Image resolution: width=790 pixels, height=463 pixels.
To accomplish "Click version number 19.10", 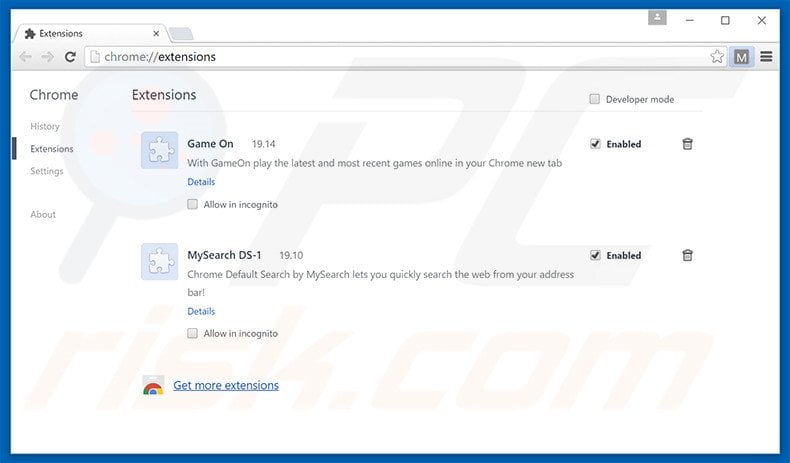I will pyautogui.click(x=291, y=255).
